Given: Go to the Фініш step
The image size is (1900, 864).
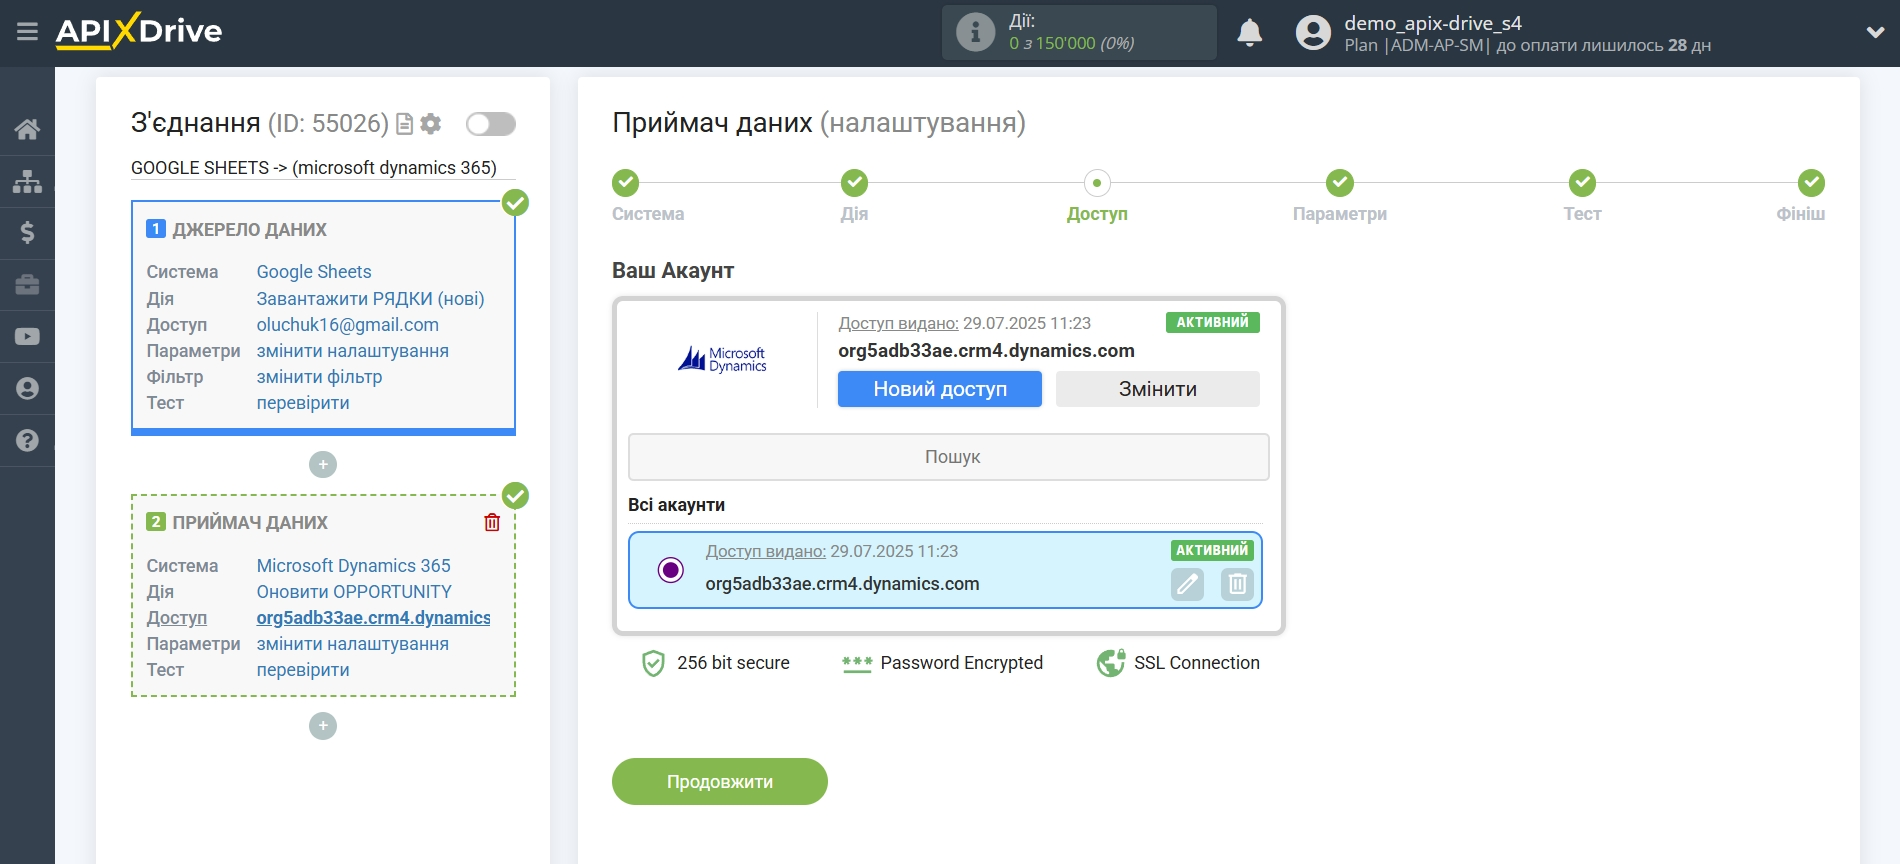Looking at the screenshot, I should click(1811, 183).
